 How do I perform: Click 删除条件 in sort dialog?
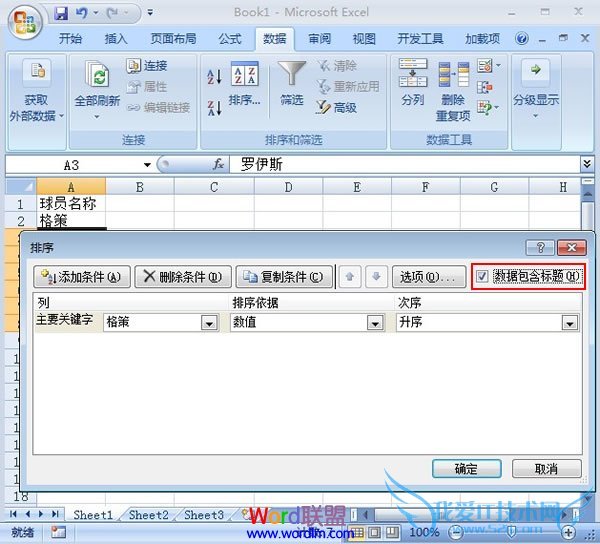(183, 277)
